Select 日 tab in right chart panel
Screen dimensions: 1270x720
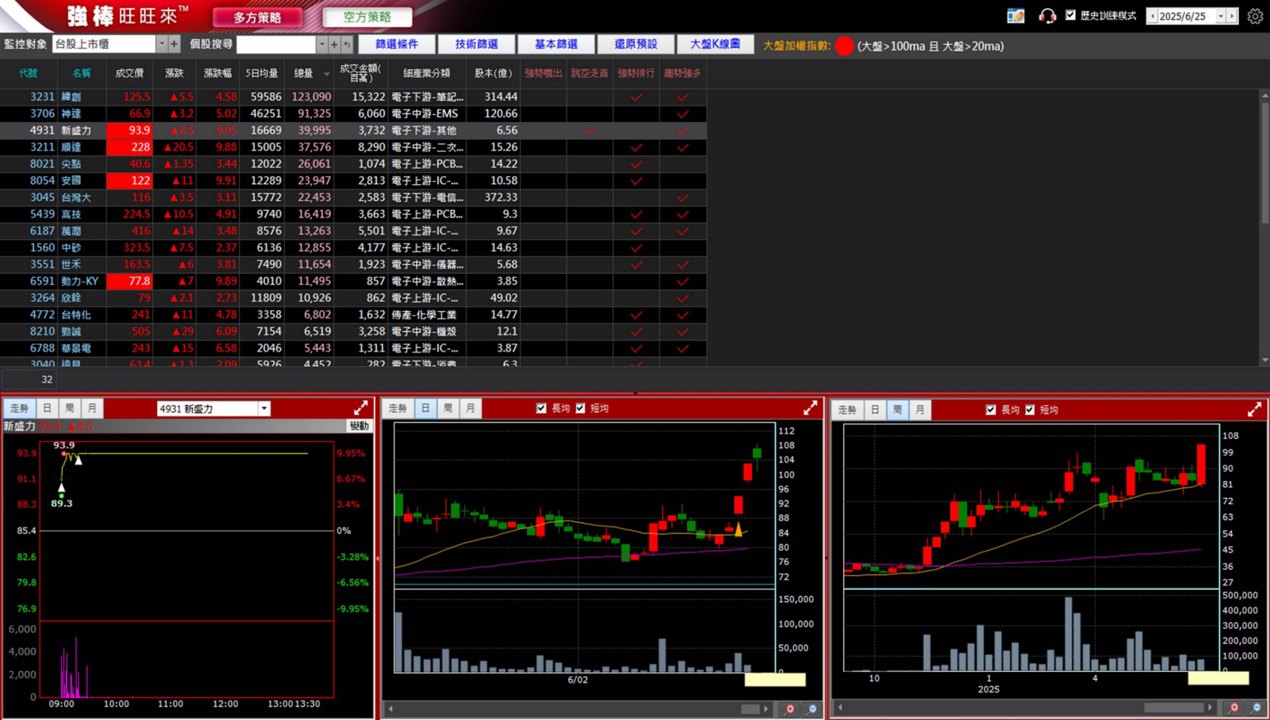point(875,409)
